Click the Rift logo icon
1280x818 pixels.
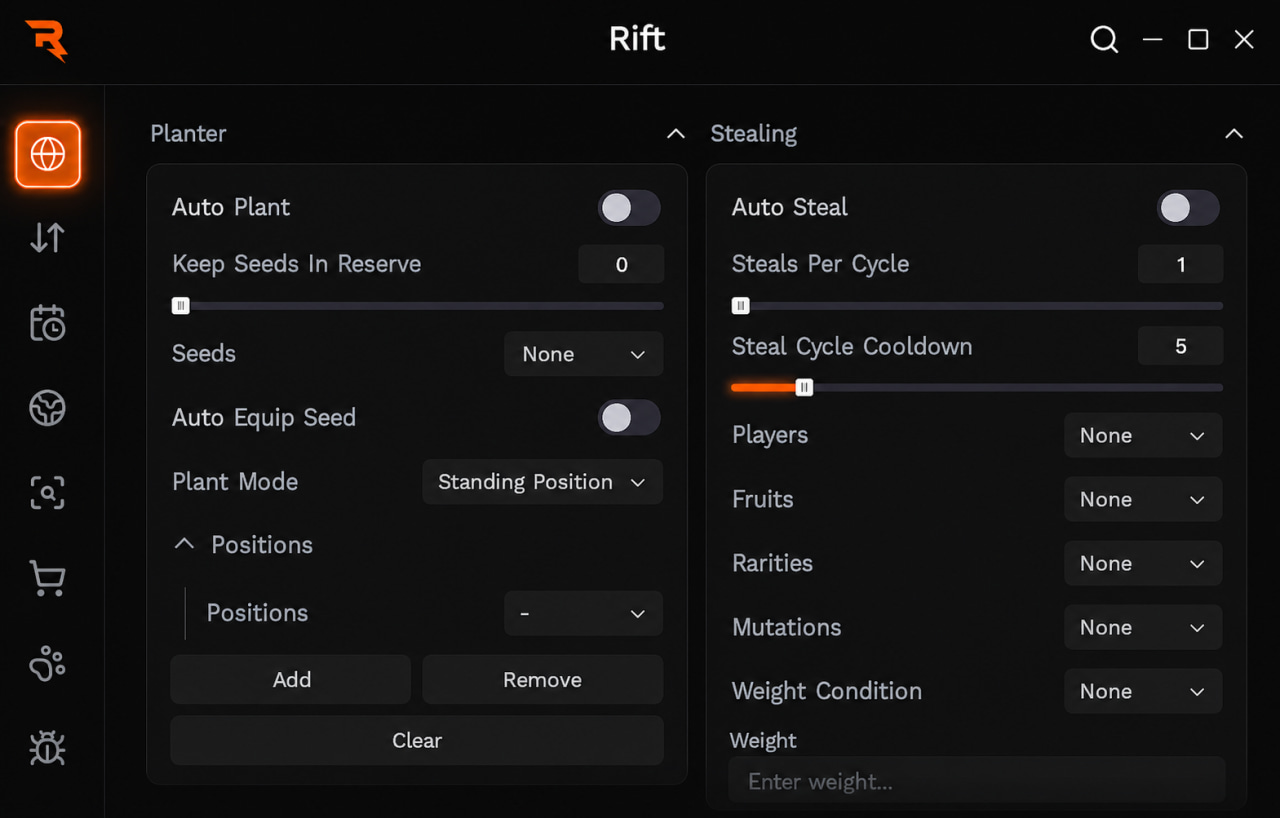click(46, 41)
